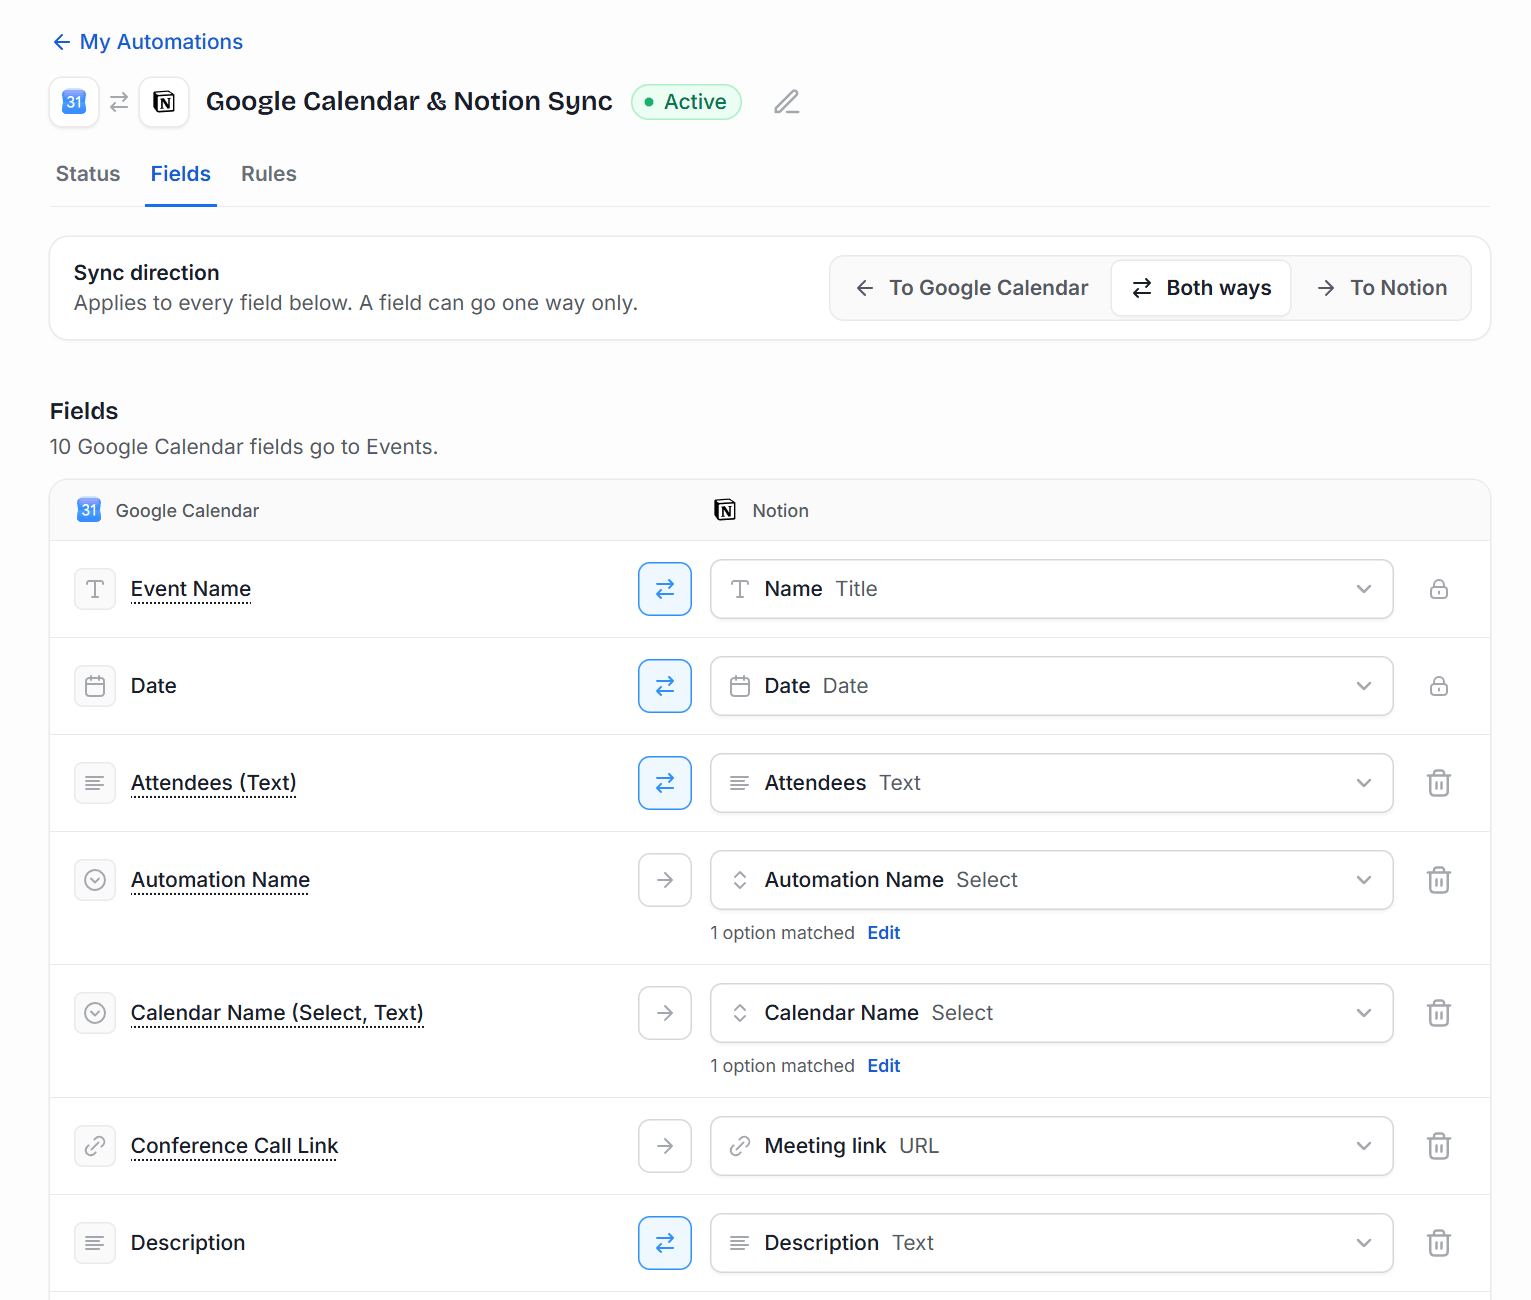Click the lock icon on Date row

point(1439,686)
